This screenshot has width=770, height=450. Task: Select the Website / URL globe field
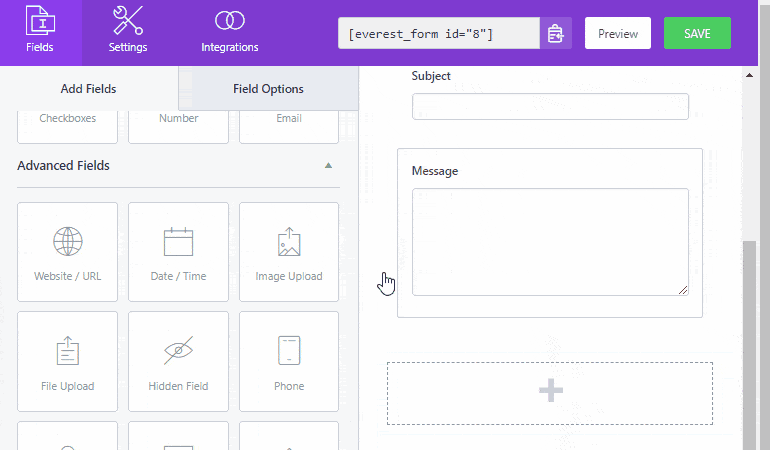click(68, 252)
